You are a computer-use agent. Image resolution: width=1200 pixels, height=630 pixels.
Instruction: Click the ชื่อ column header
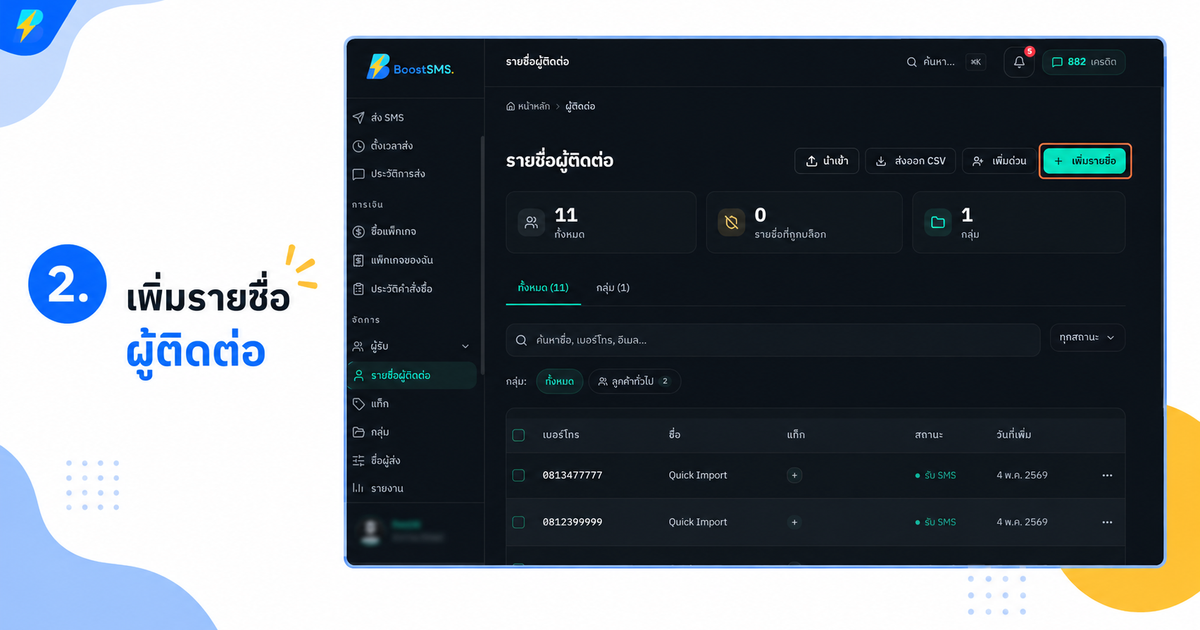click(675, 435)
